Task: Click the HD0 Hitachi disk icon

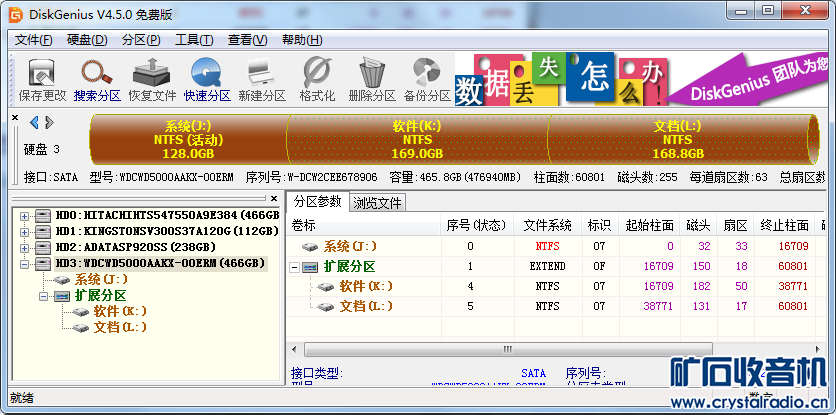Action: (x=43, y=216)
